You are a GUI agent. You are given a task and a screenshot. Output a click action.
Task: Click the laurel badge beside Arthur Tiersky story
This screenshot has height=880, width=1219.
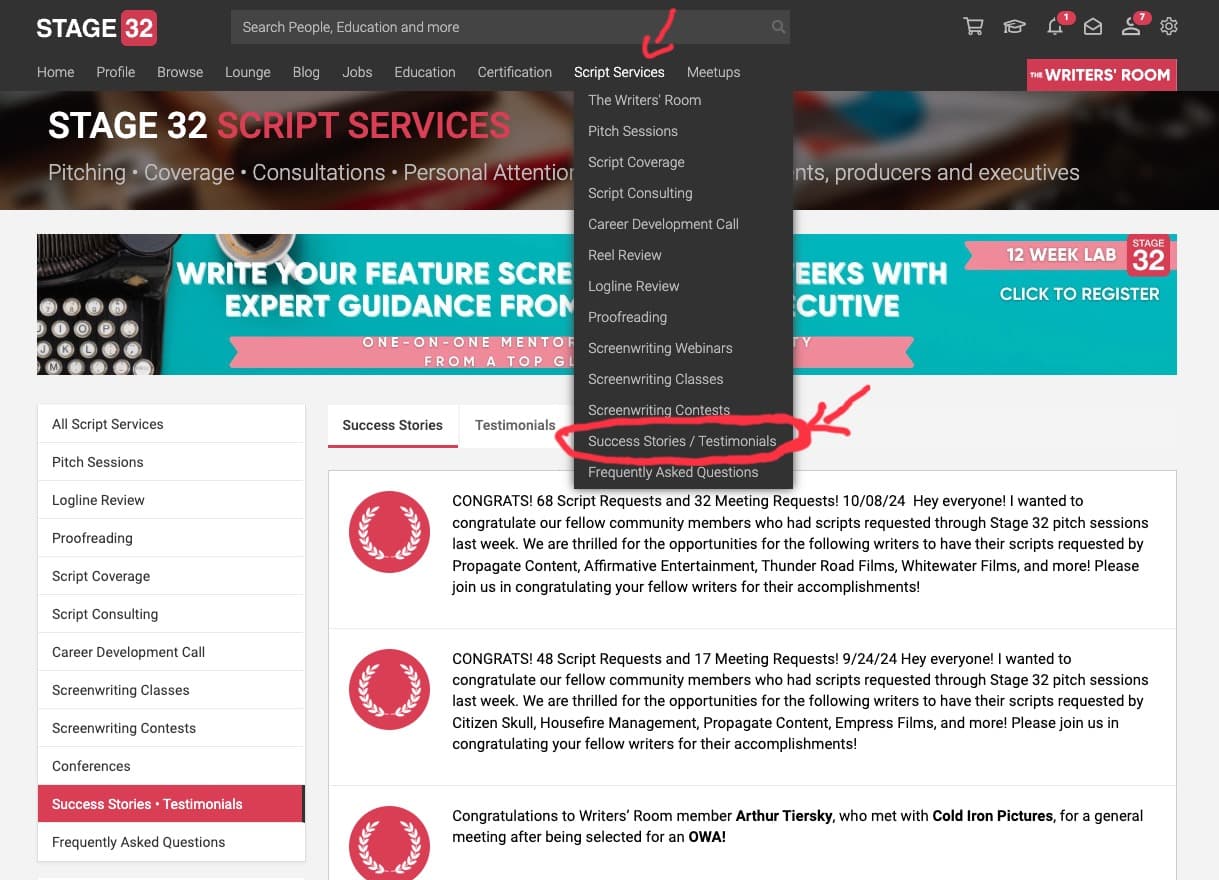389,846
